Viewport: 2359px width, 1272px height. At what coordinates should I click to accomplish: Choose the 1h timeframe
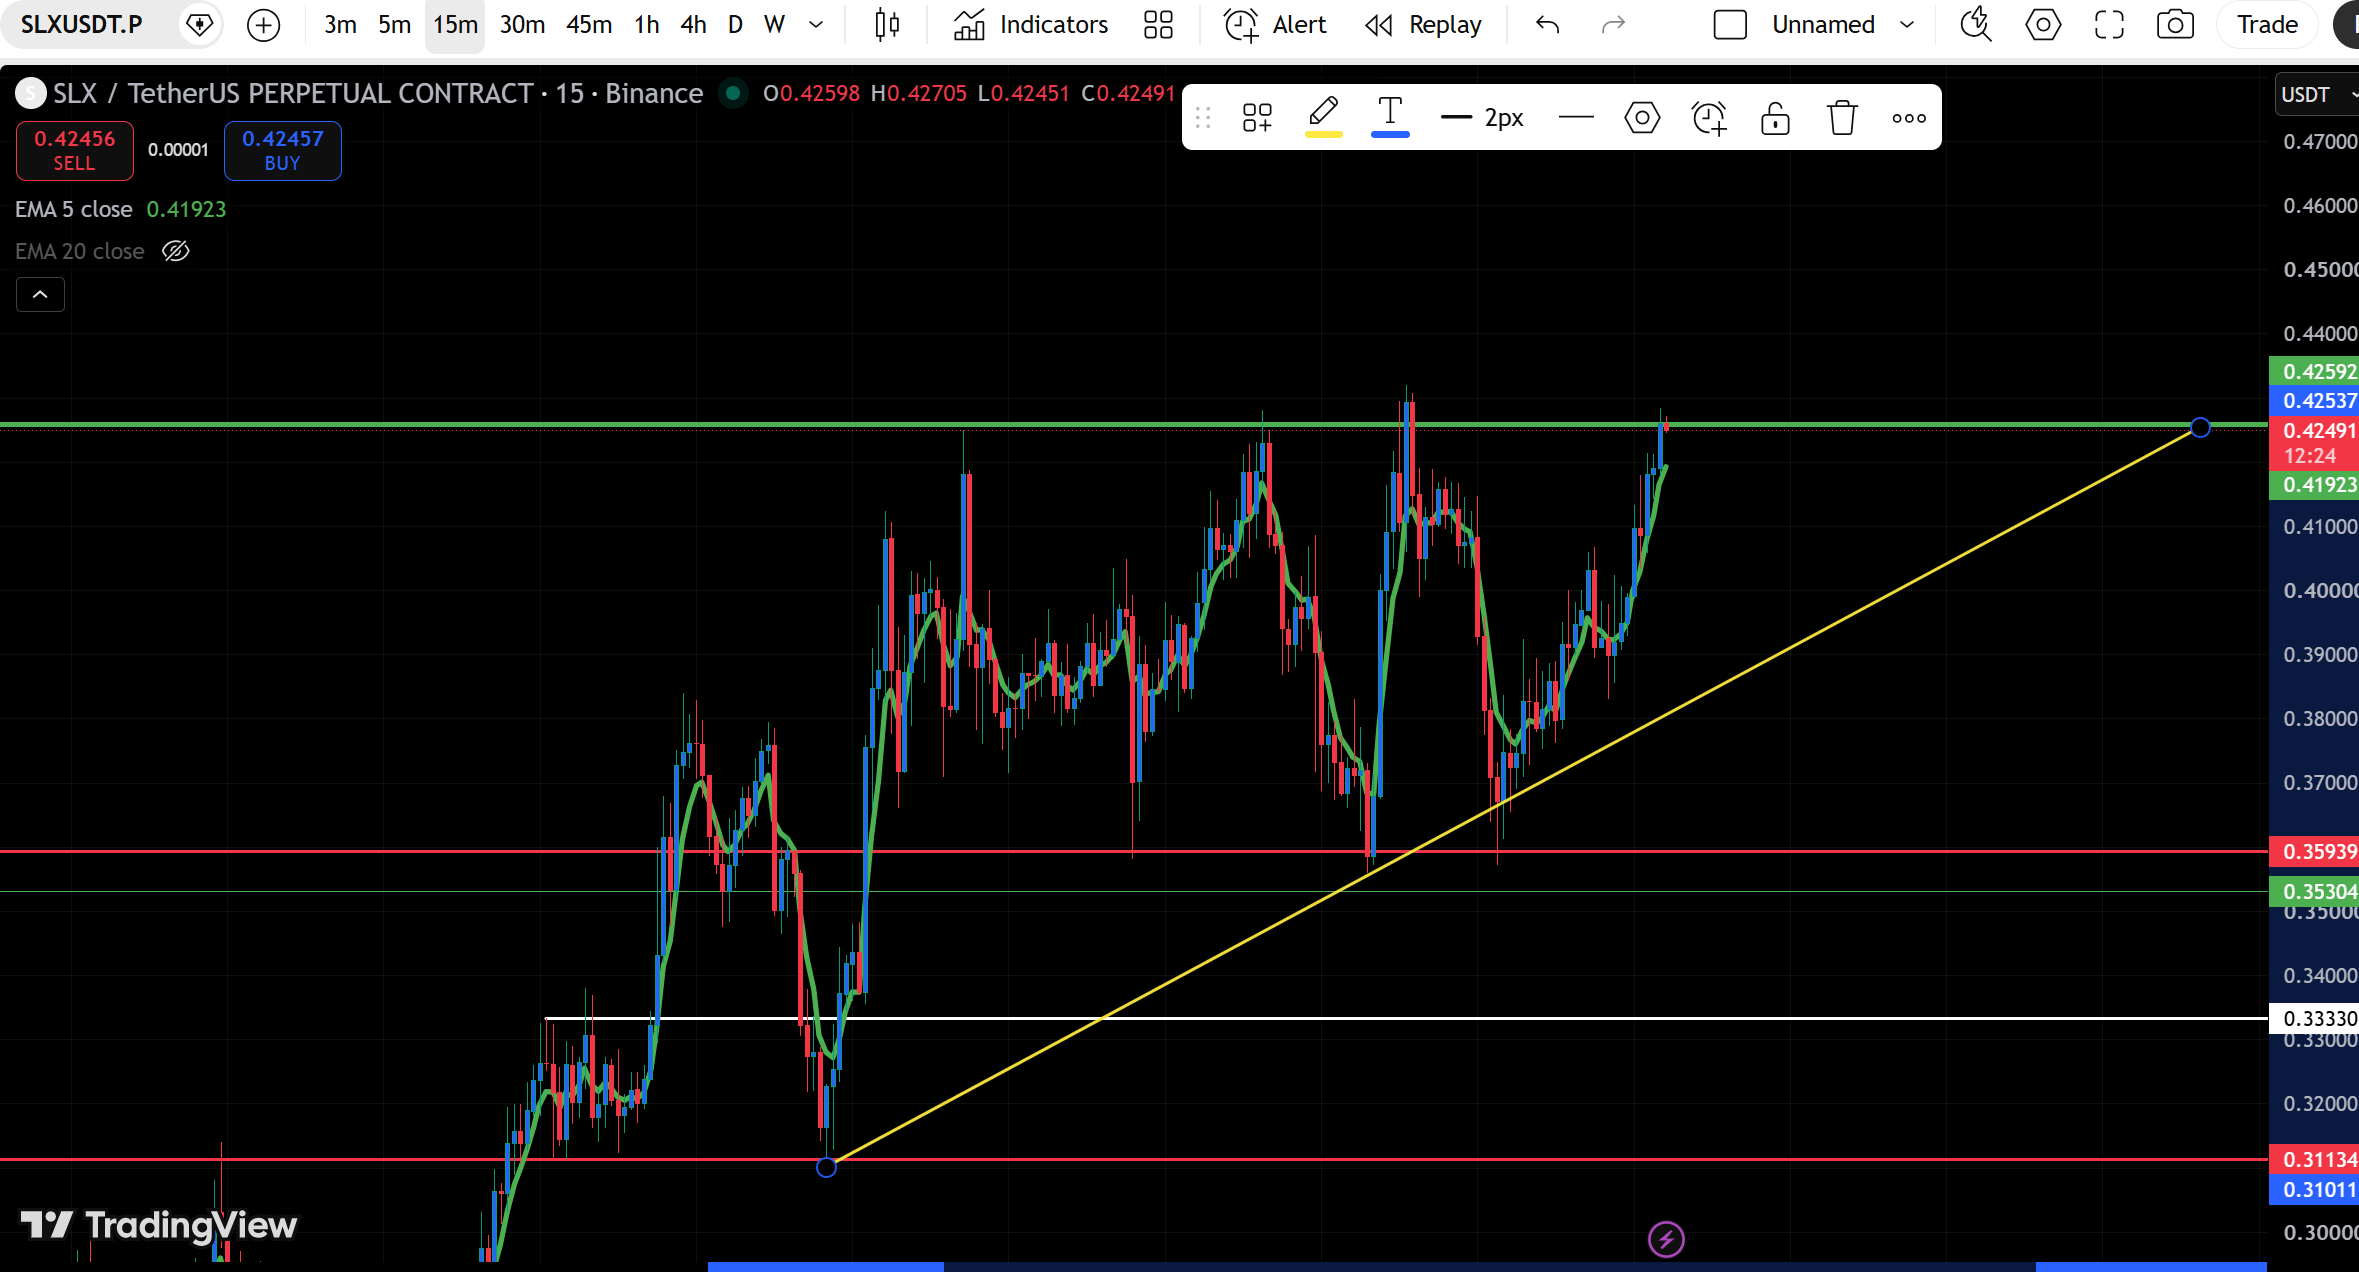point(647,25)
